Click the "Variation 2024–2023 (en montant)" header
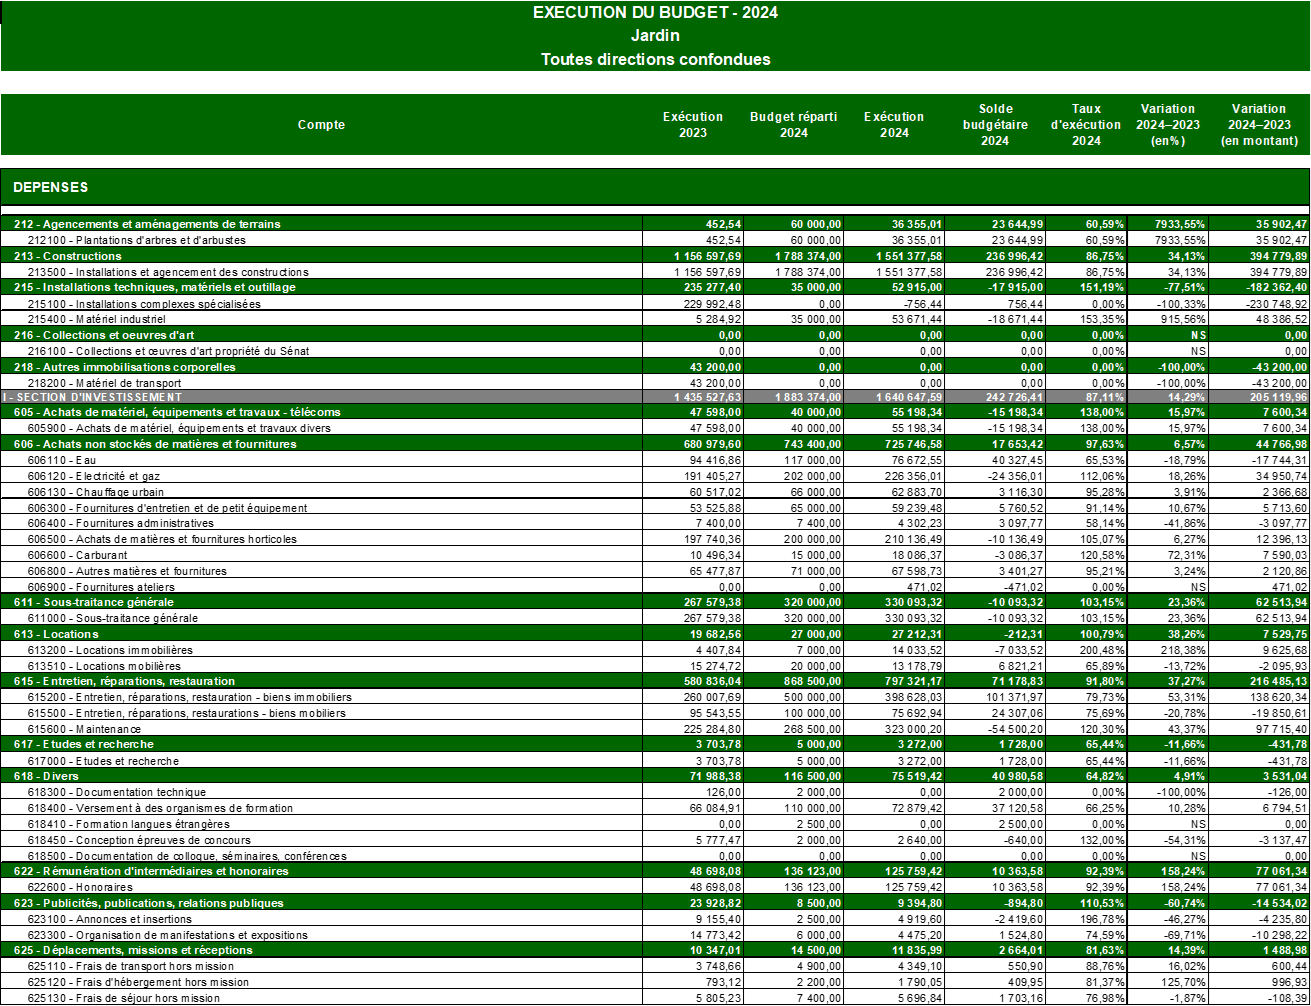The height and width of the screenshot is (1006, 1311). click(x=1259, y=125)
